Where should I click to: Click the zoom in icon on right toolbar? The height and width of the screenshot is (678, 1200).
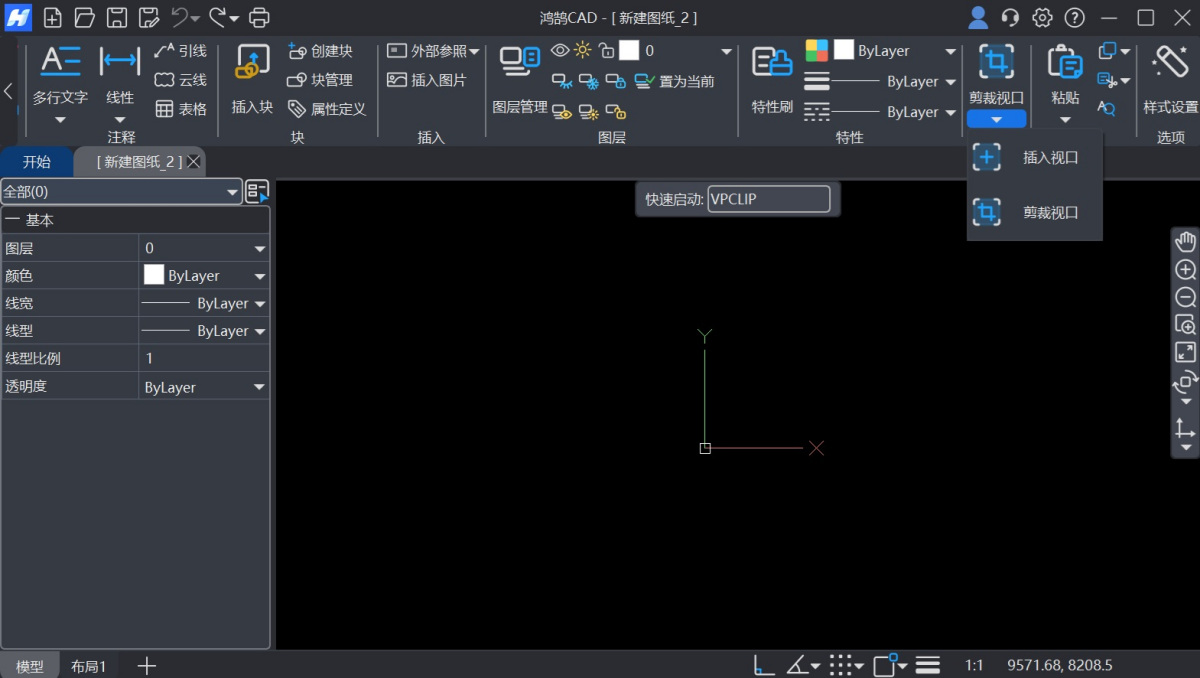click(x=1184, y=269)
